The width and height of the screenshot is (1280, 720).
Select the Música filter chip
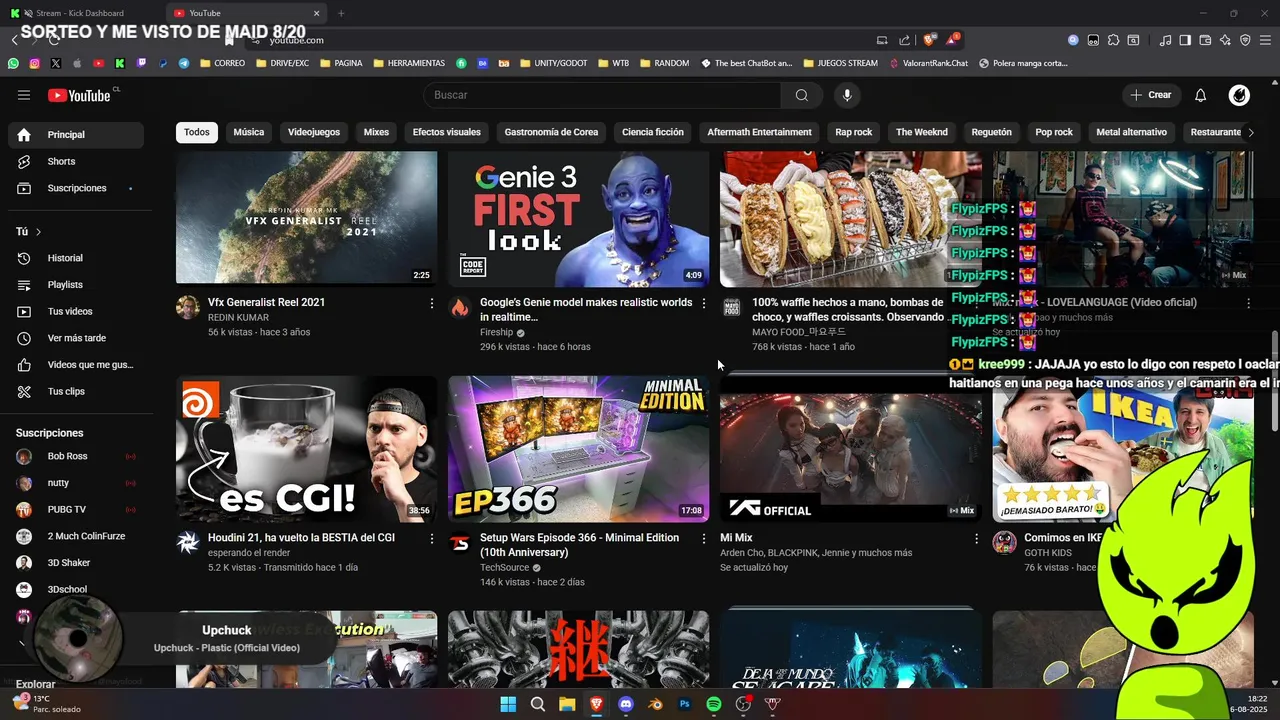(249, 132)
